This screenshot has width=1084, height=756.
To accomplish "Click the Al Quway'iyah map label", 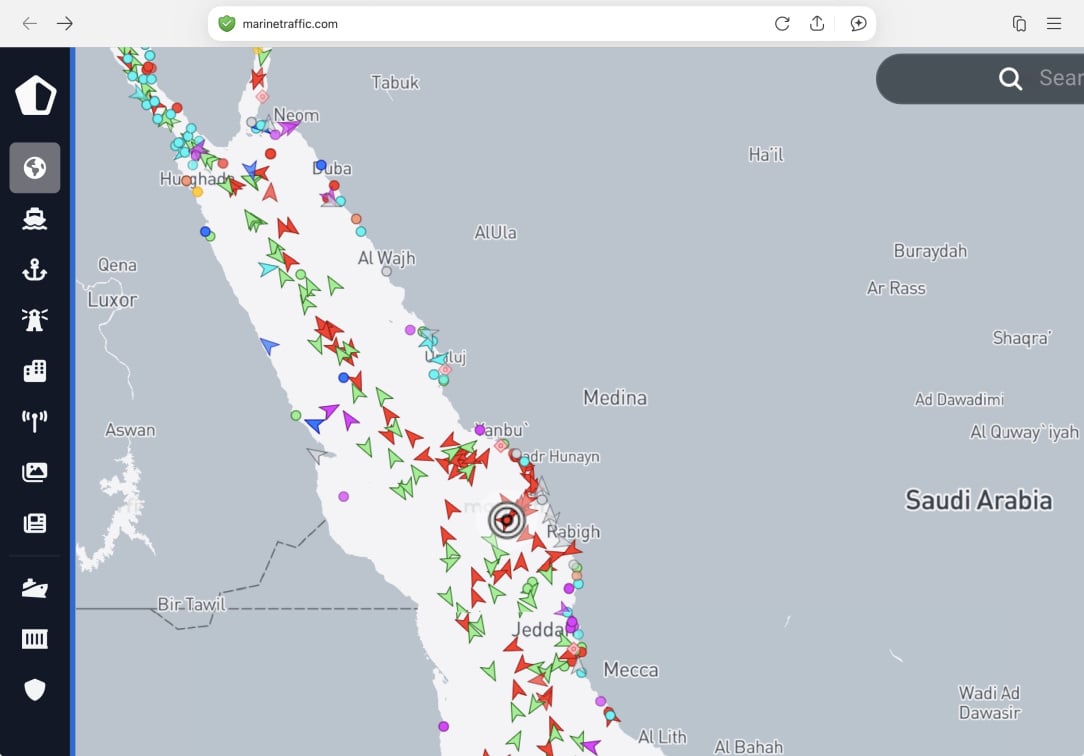I will tap(1024, 432).
